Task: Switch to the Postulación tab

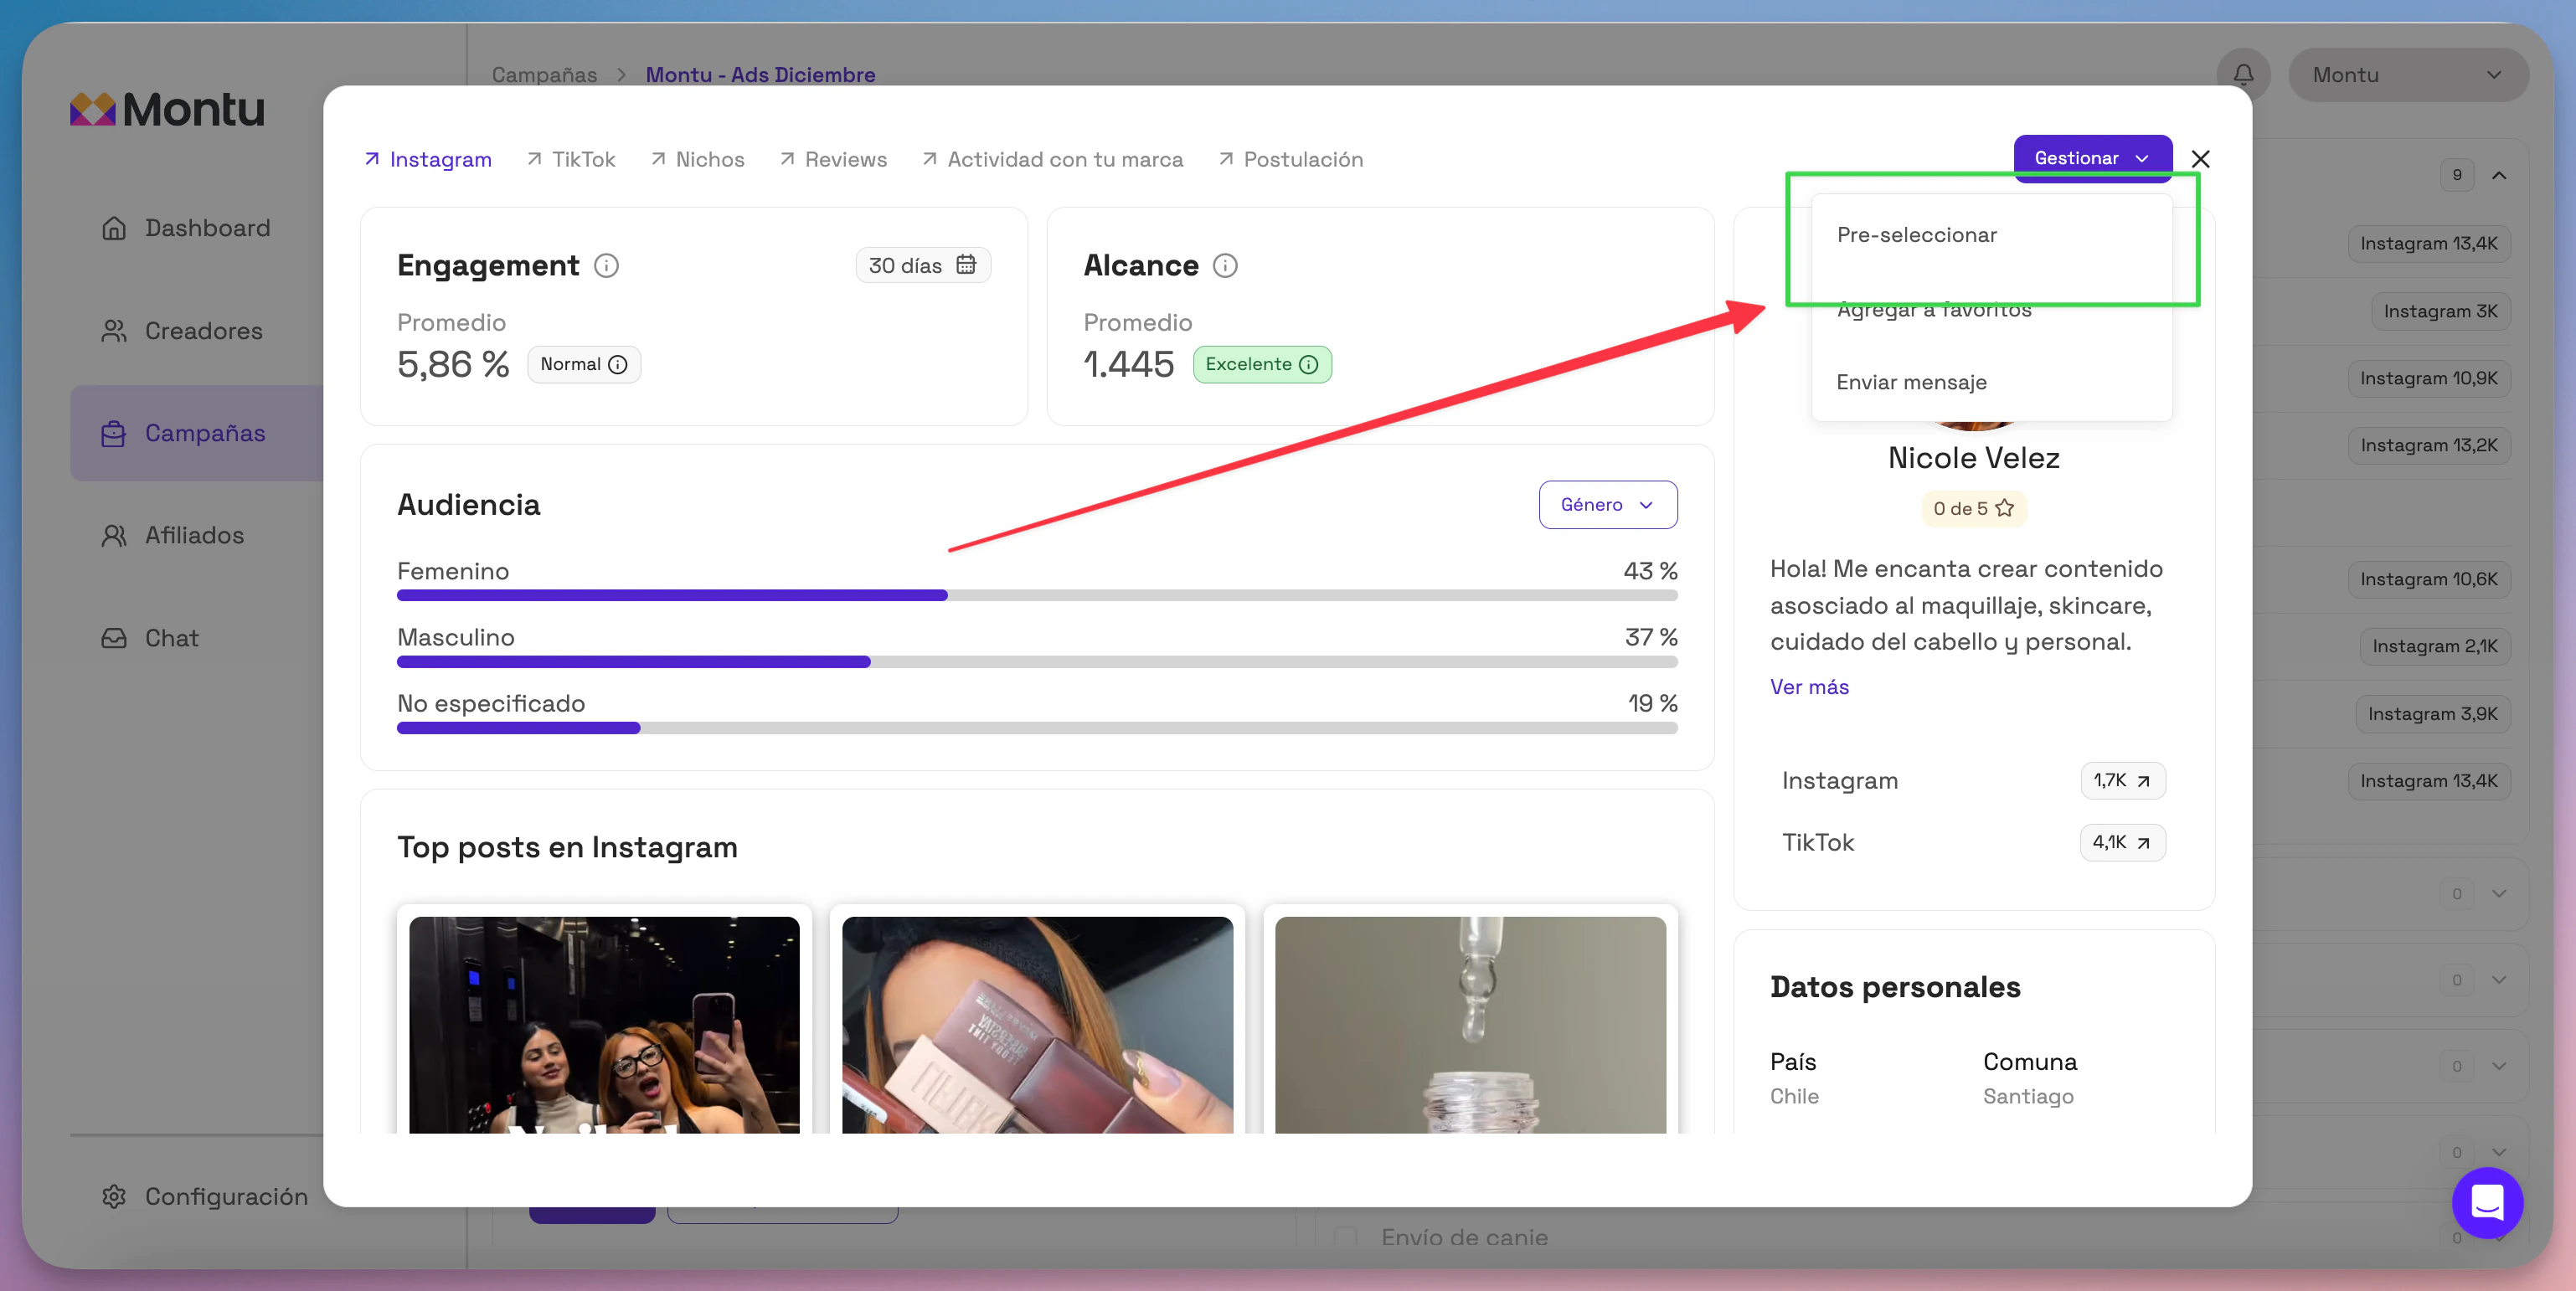Action: tap(1290, 159)
